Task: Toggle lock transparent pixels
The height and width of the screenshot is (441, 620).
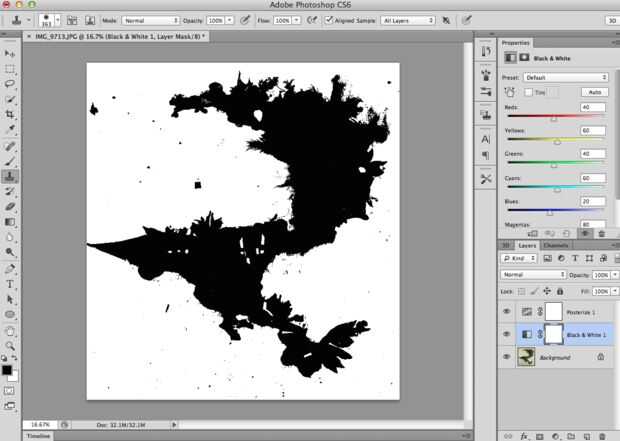Action: click(522, 291)
